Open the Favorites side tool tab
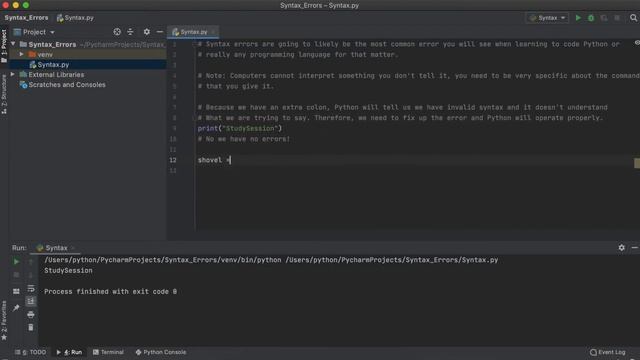640x360 pixels. click(x=4, y=320)
